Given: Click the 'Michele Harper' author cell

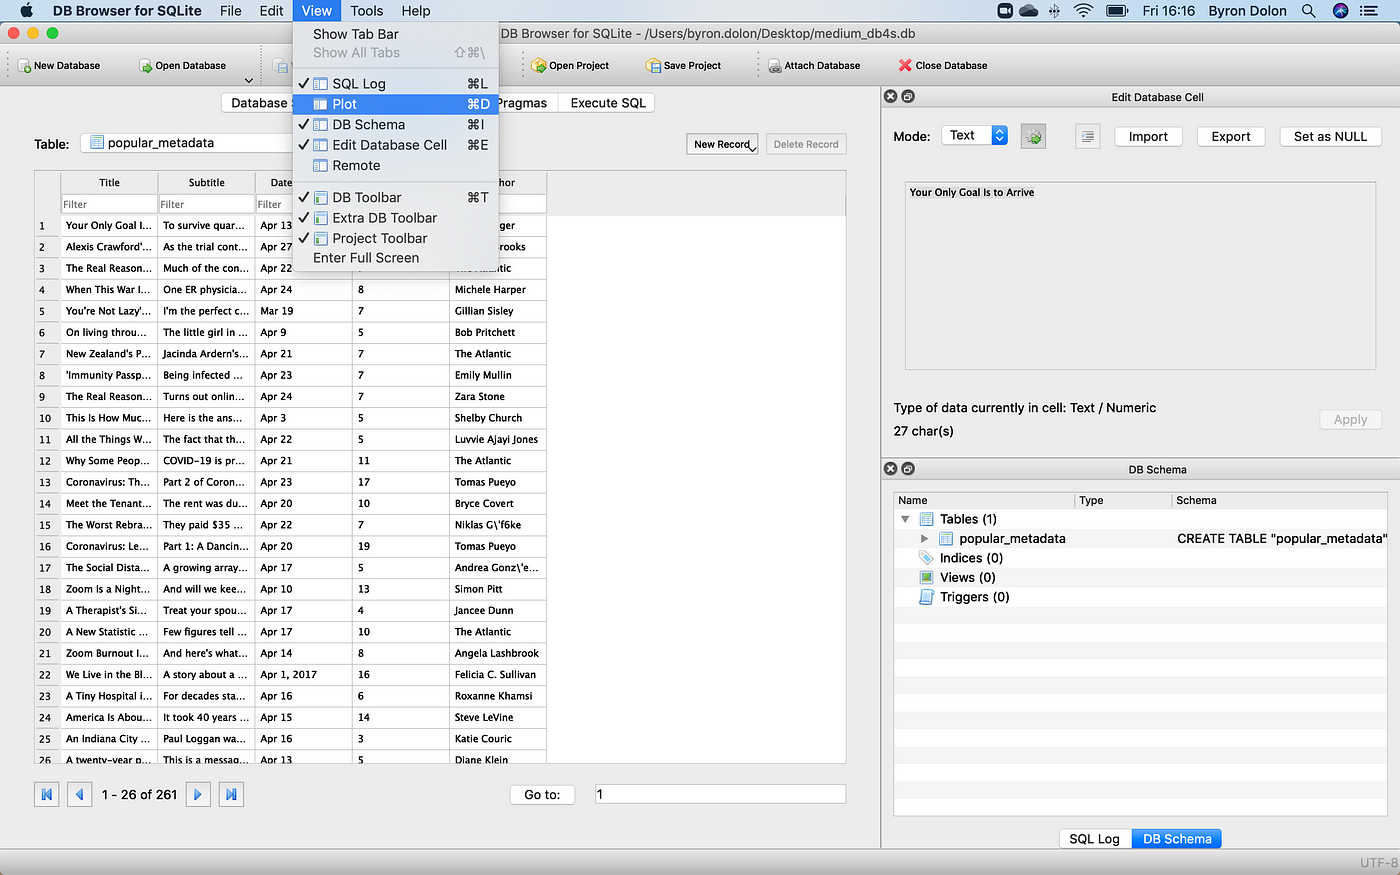Looking at the screenshot, I should [x=498, y=290].
